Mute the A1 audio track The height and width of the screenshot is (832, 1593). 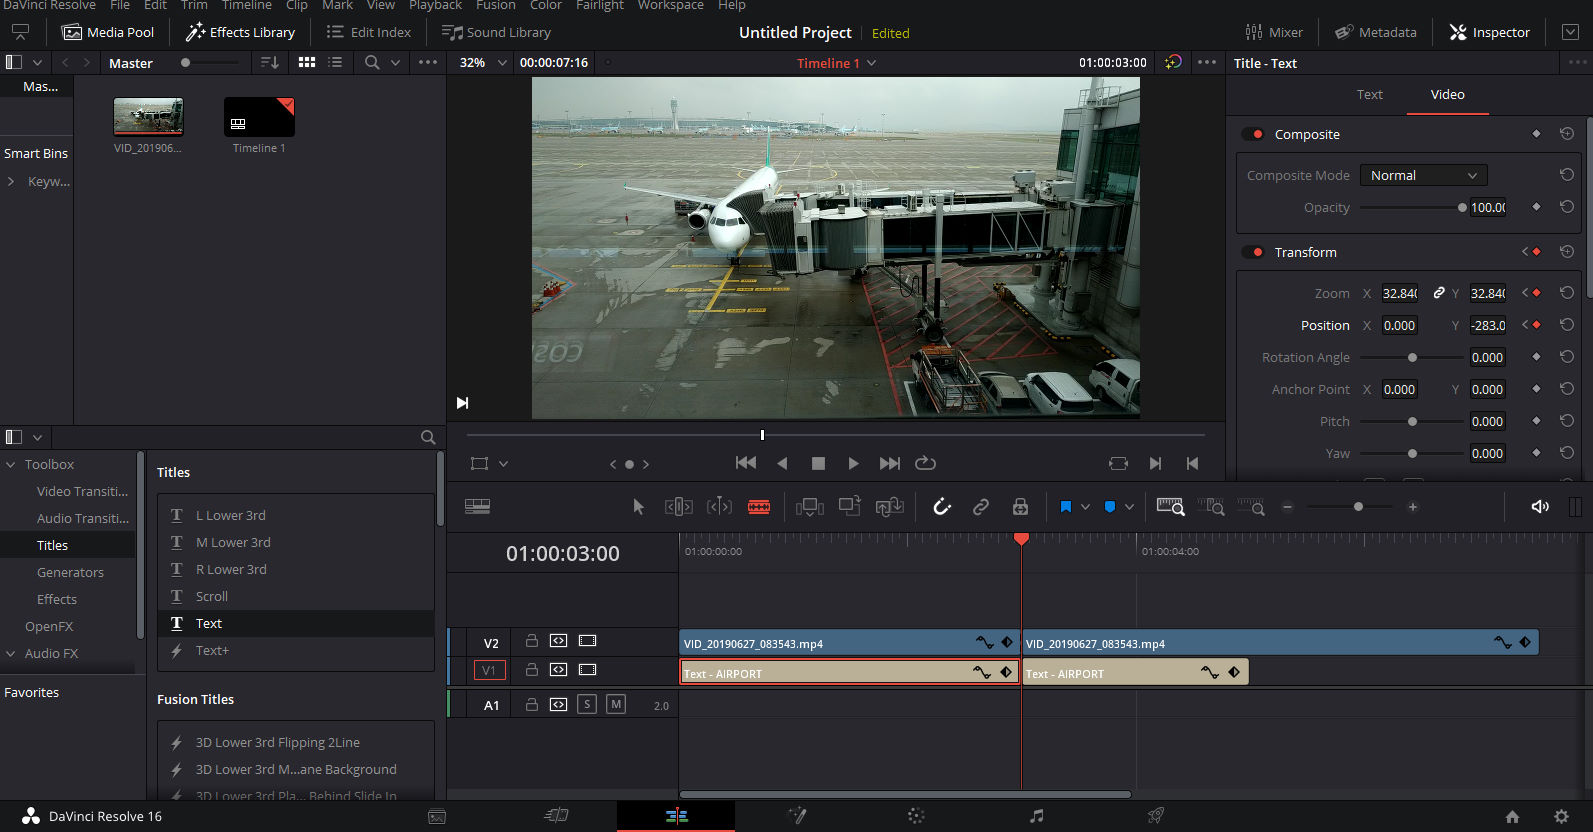coord(616,705)
